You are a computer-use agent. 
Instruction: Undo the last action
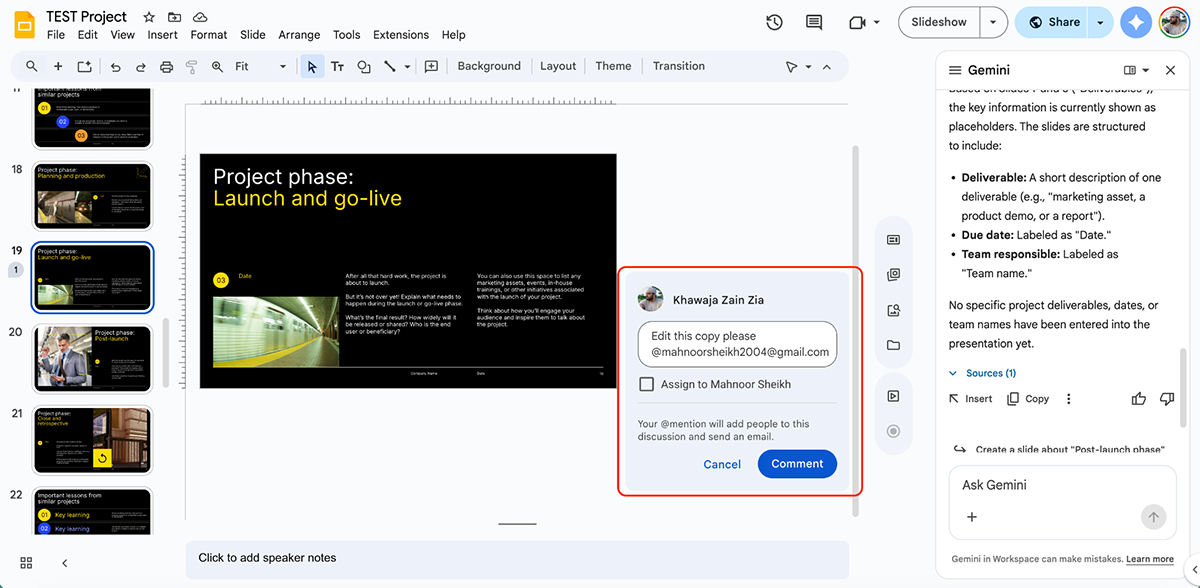117,66
